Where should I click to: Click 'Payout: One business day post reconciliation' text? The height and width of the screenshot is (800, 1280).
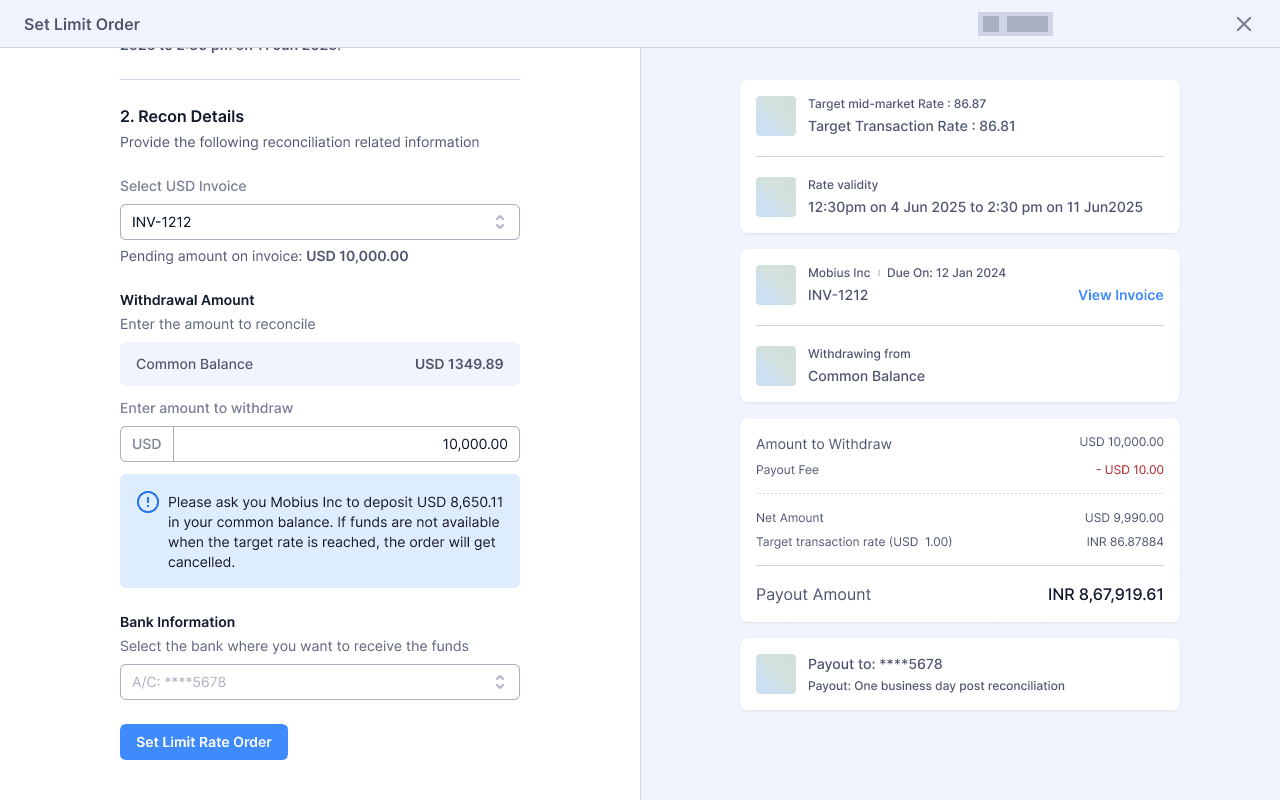pos(936,686)
